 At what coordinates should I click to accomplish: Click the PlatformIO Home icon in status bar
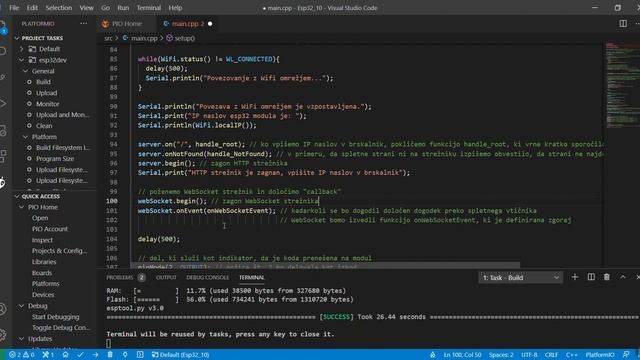pos(65,355)
